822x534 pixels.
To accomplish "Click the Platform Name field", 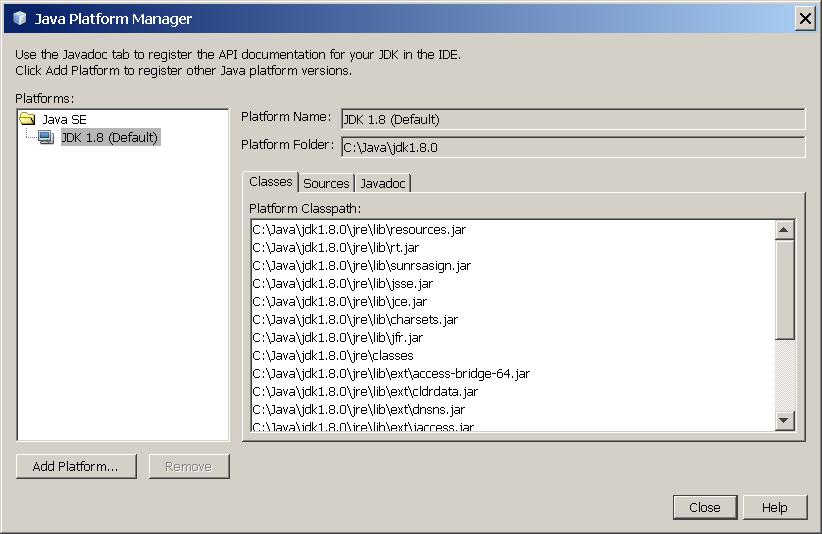I will pos(572,119).
